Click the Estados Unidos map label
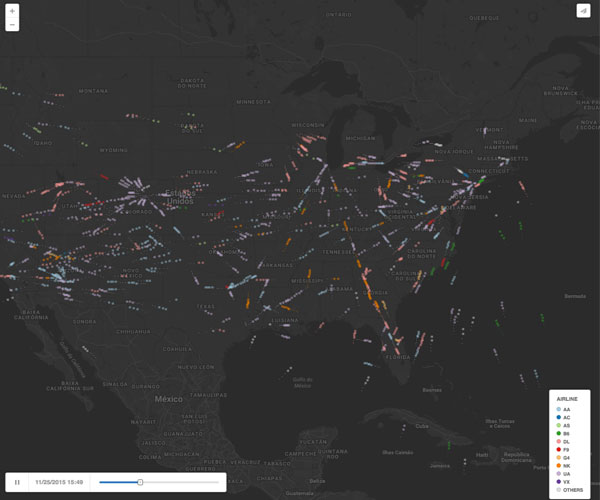The height and width of the screenshot is (500, 600). [180, 197]
